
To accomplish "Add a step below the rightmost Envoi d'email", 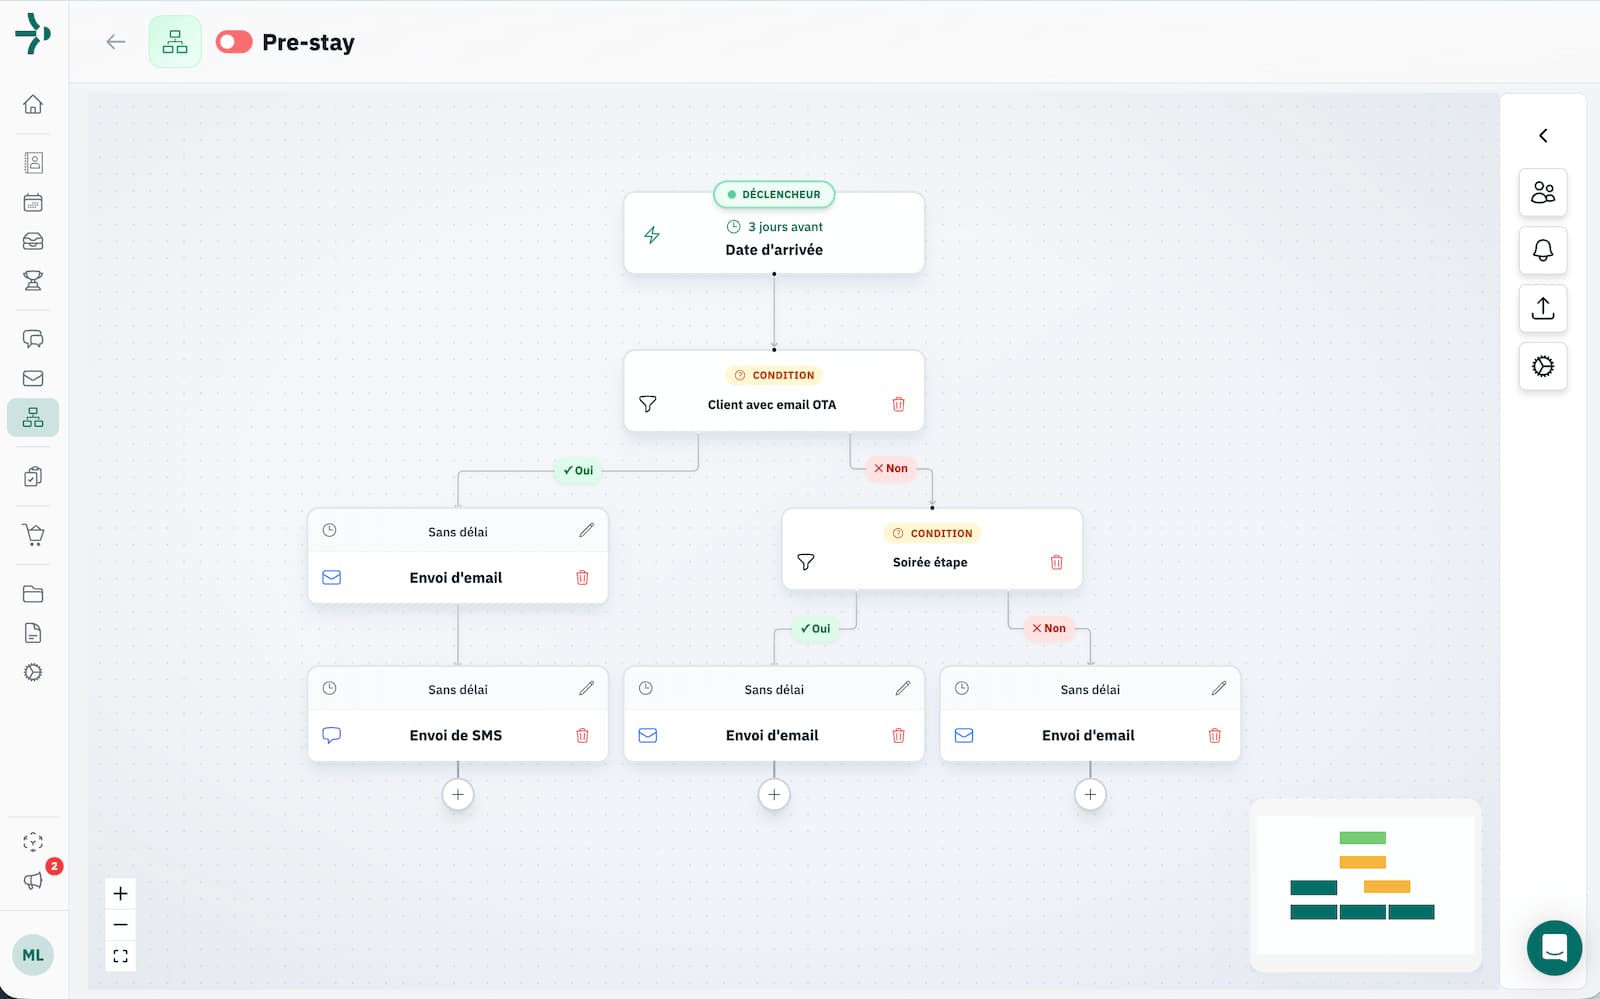I will (x=1090, y=795).
